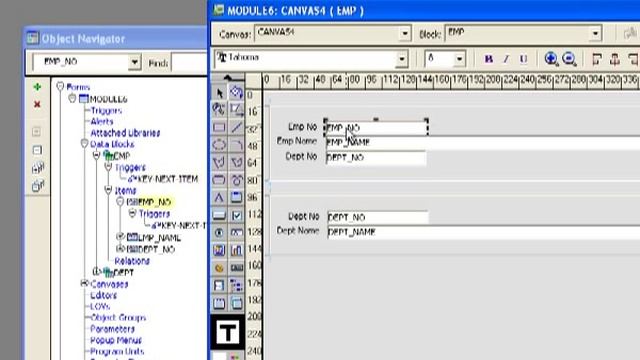The image size is (640, 360).
Task: Select the Chart Item tool
Action: click(x=236, y=250)
